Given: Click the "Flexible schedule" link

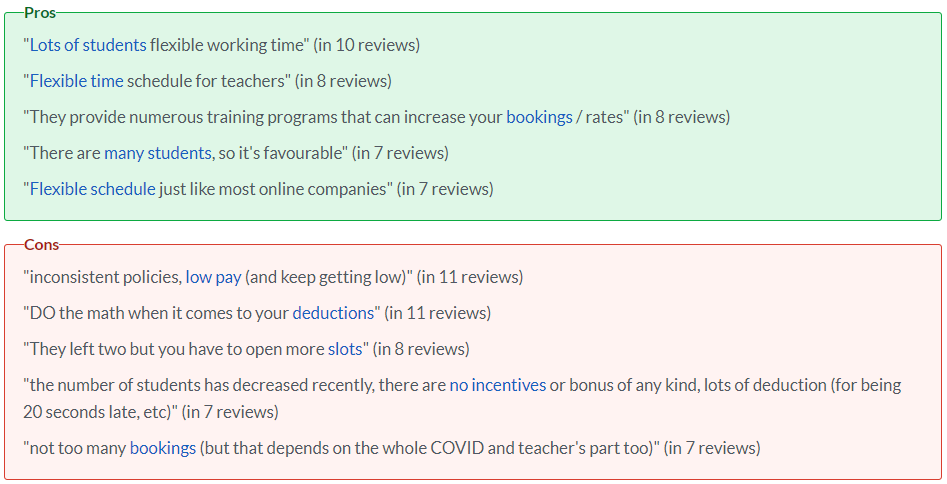Looking at the screenshot, I should click(92, 189).
